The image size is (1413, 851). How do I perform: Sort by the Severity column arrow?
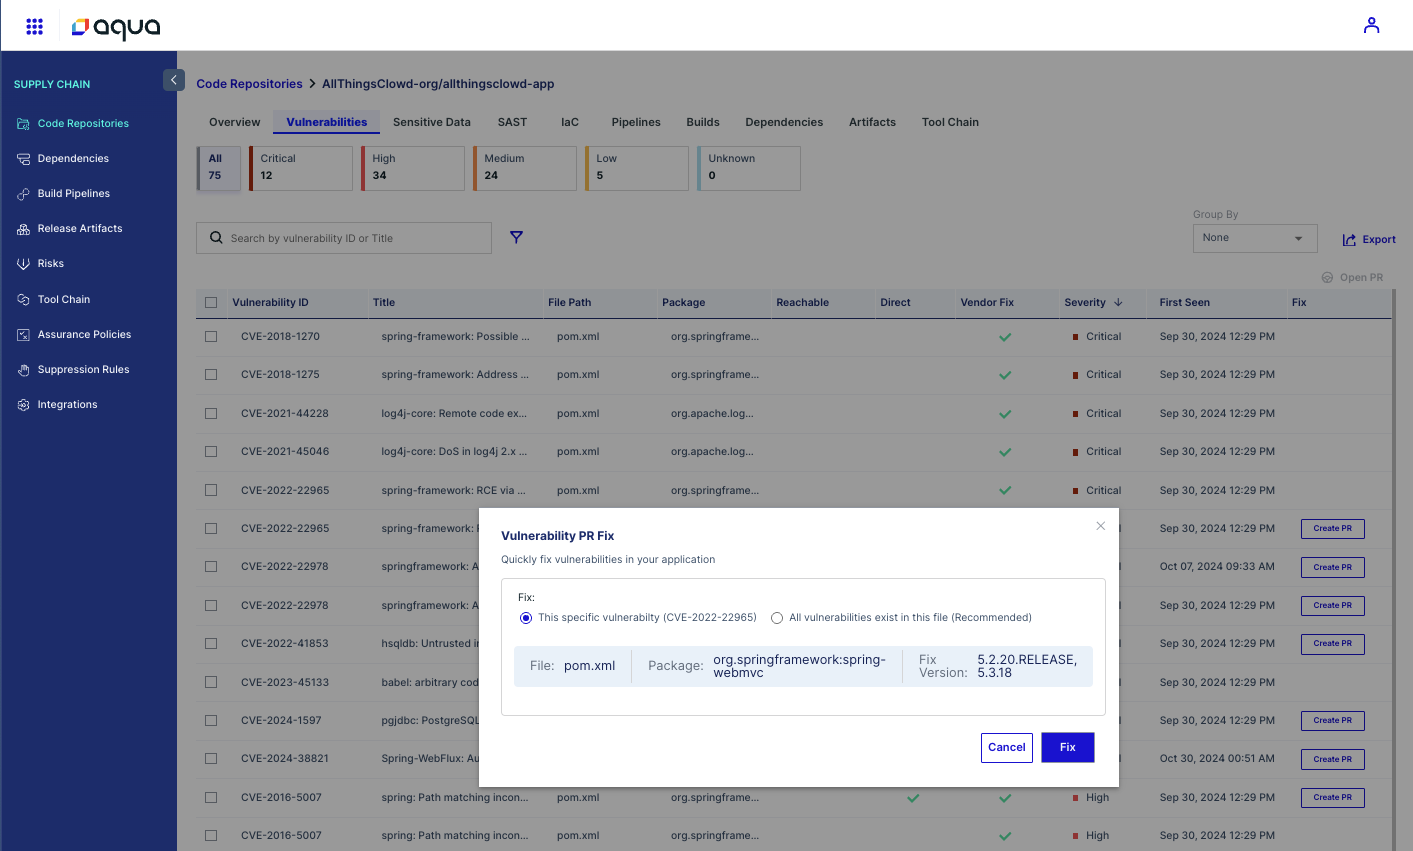[1118, 302]
